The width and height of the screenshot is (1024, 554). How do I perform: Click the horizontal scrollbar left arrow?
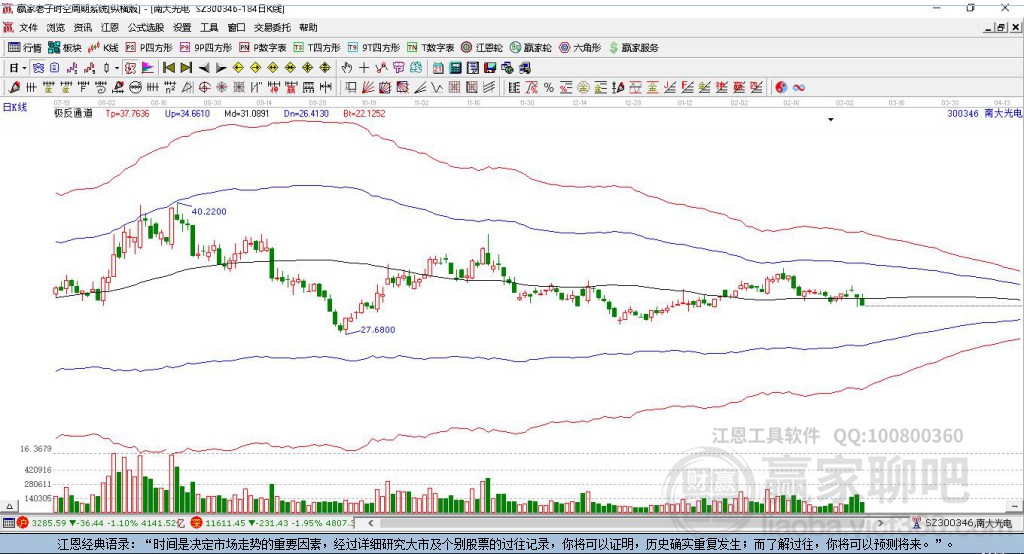[371, 523]
